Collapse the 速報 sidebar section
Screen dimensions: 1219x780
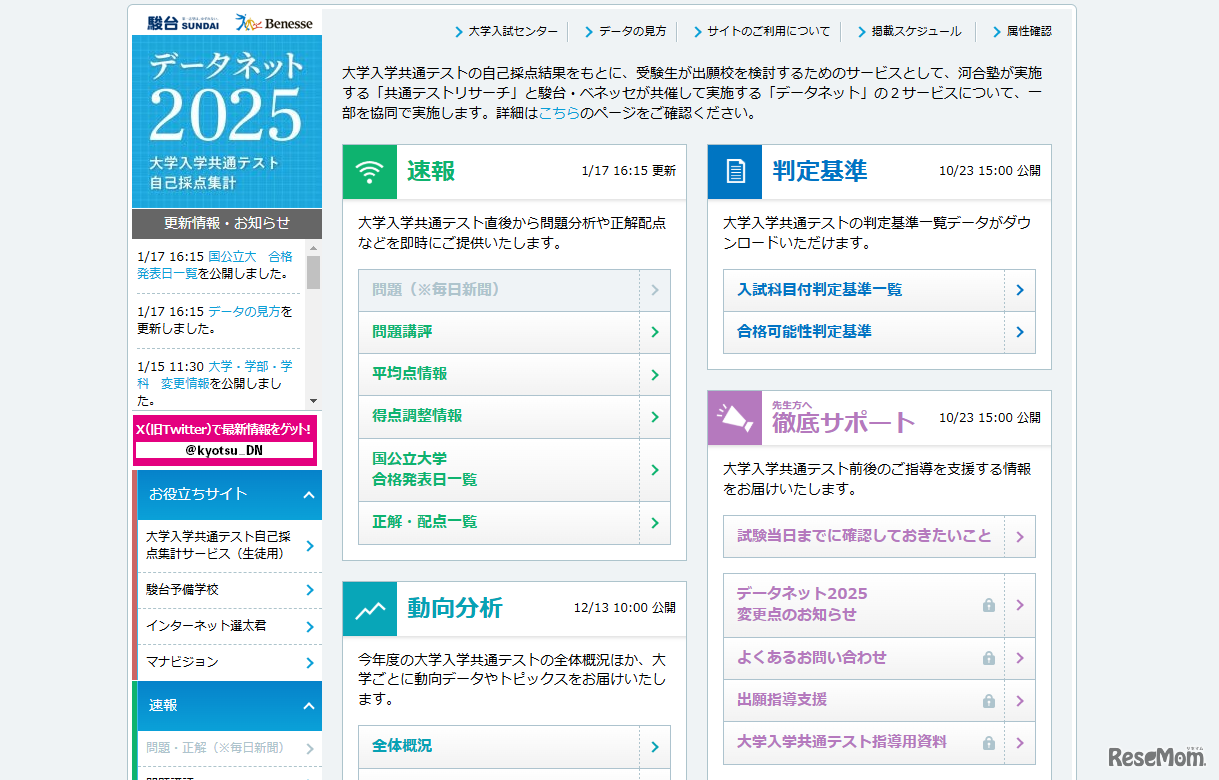pyautogui.click(x=309, y=705)
